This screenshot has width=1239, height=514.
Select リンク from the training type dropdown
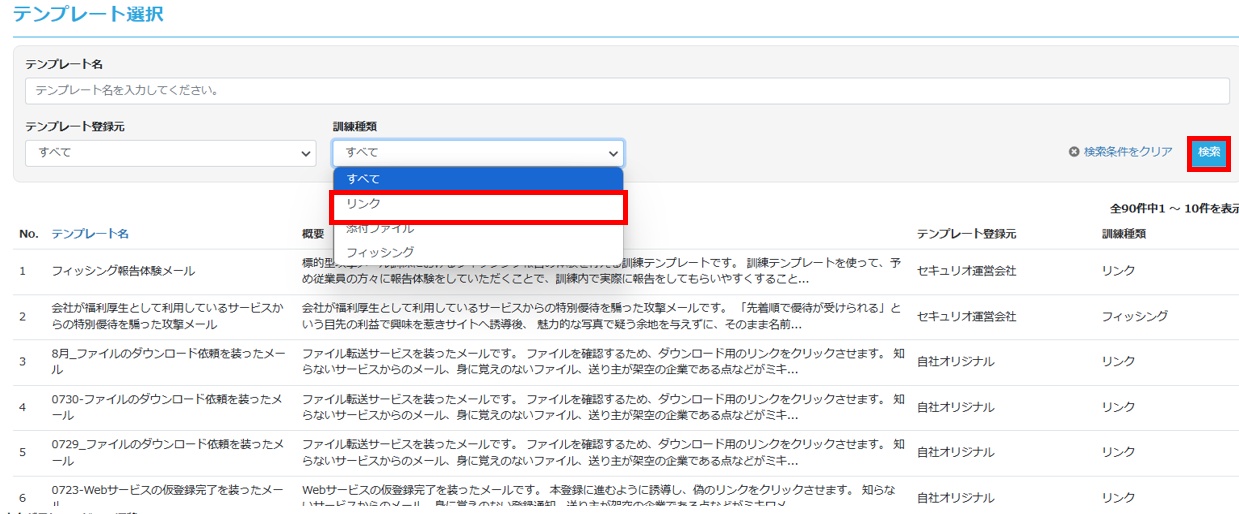point(478,204)
